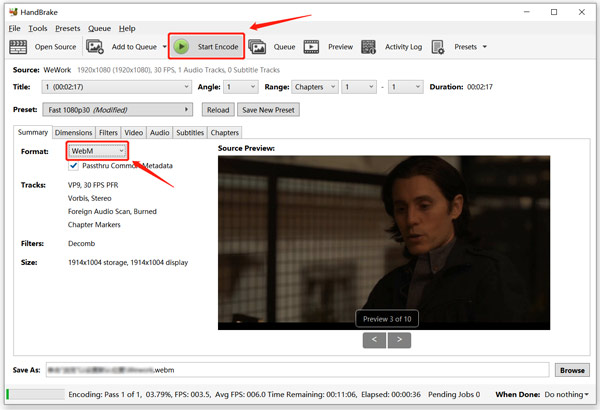Click the Preview 3 of 10 label

pos(387,319)
